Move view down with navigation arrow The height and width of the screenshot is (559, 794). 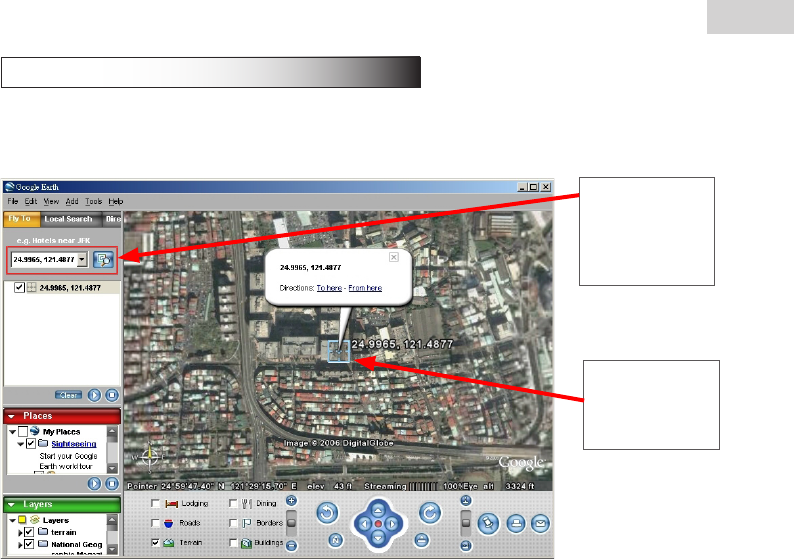(x=378, y=537)
